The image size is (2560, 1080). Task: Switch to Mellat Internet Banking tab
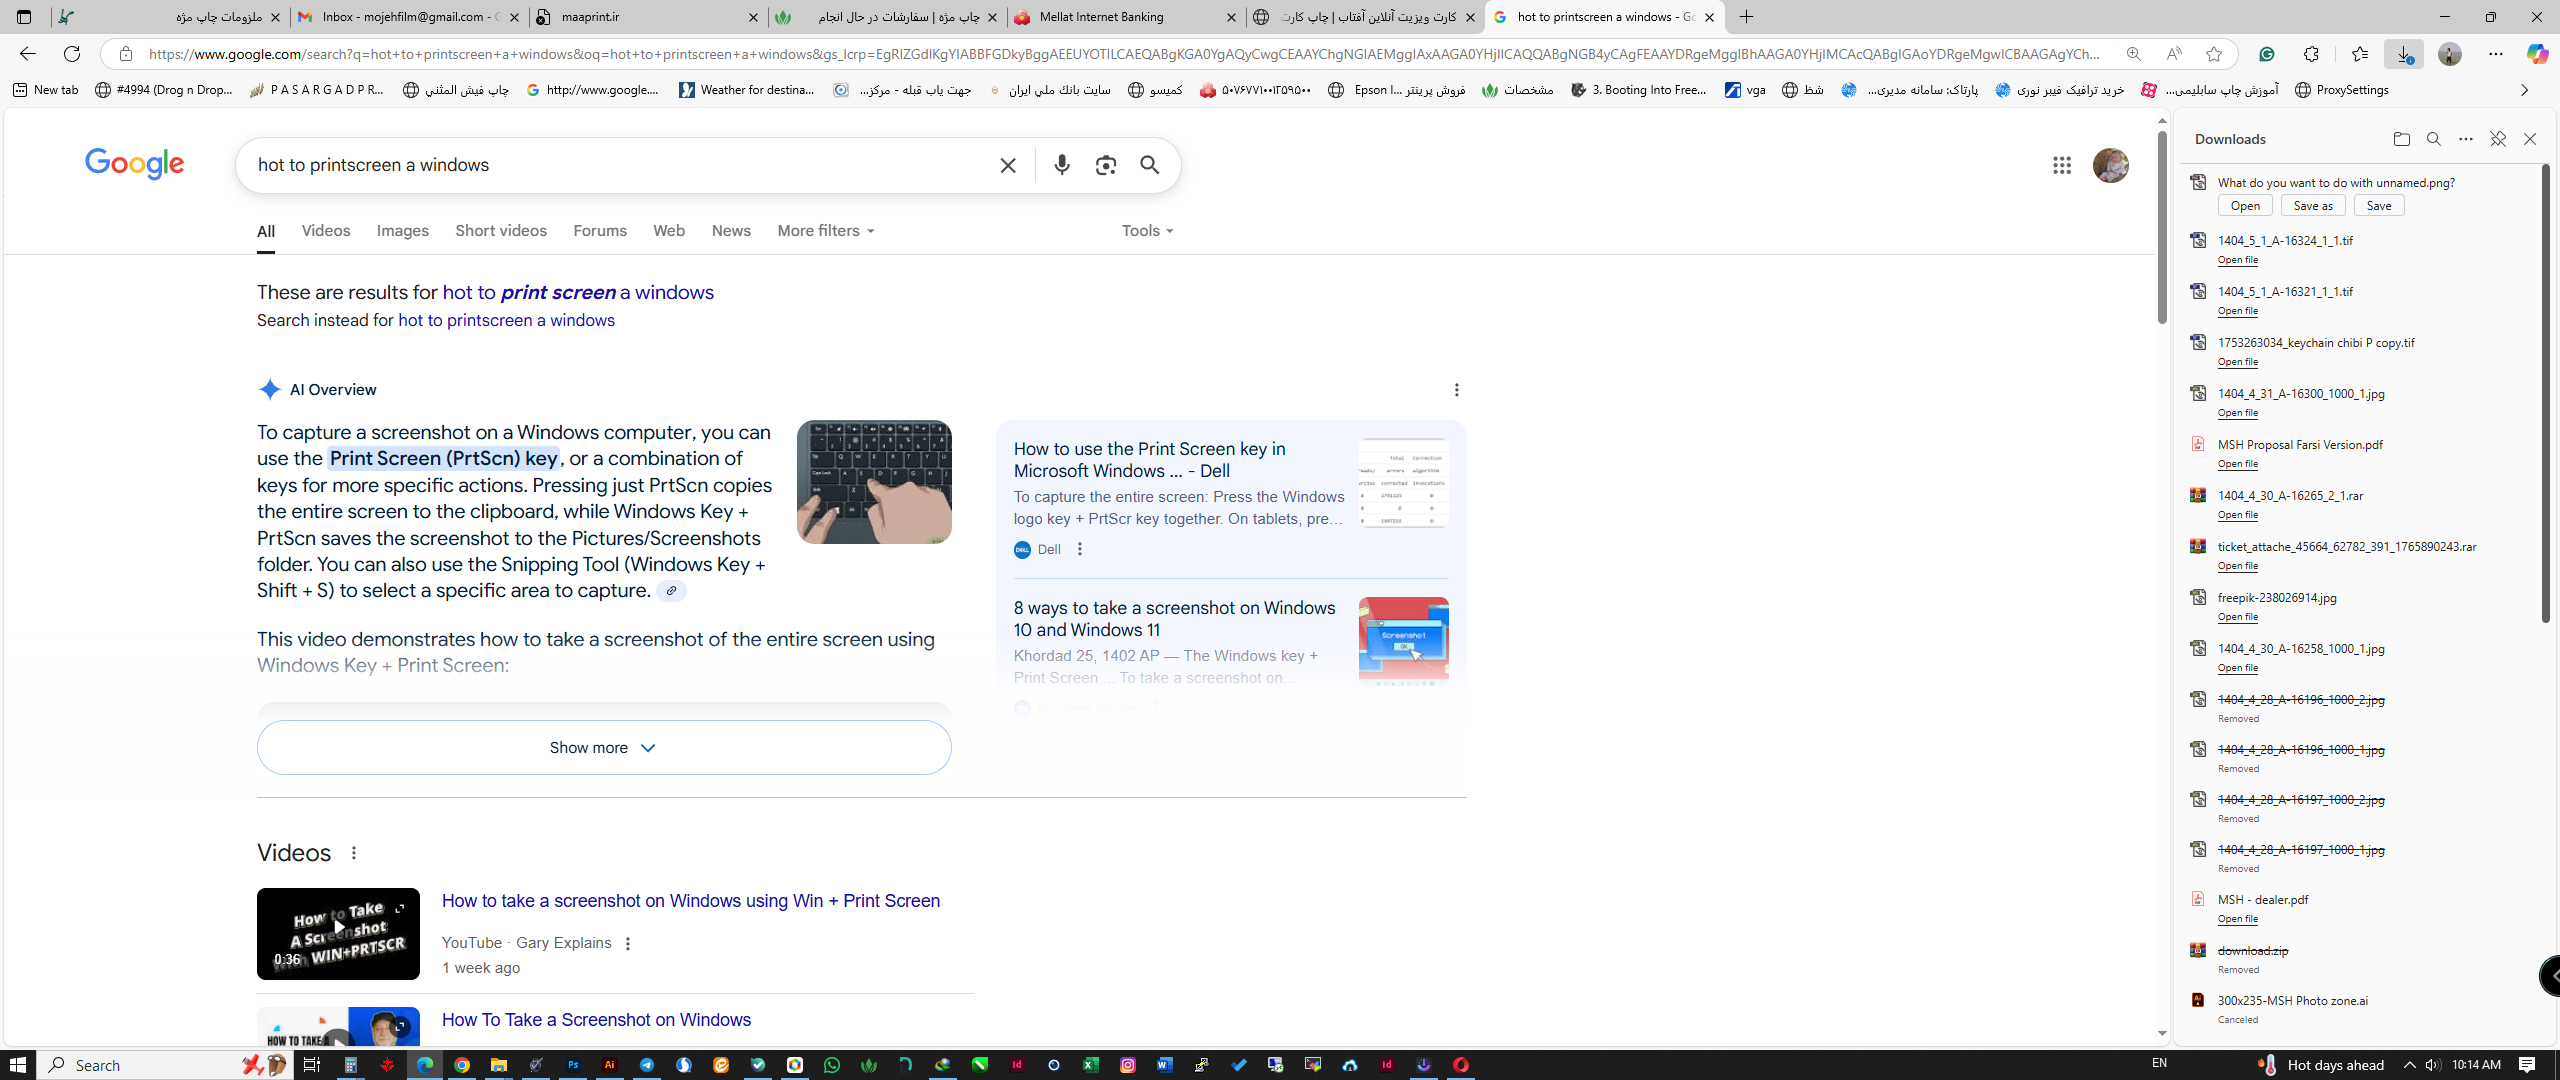pyautogui.click(x=1101, y=17)
